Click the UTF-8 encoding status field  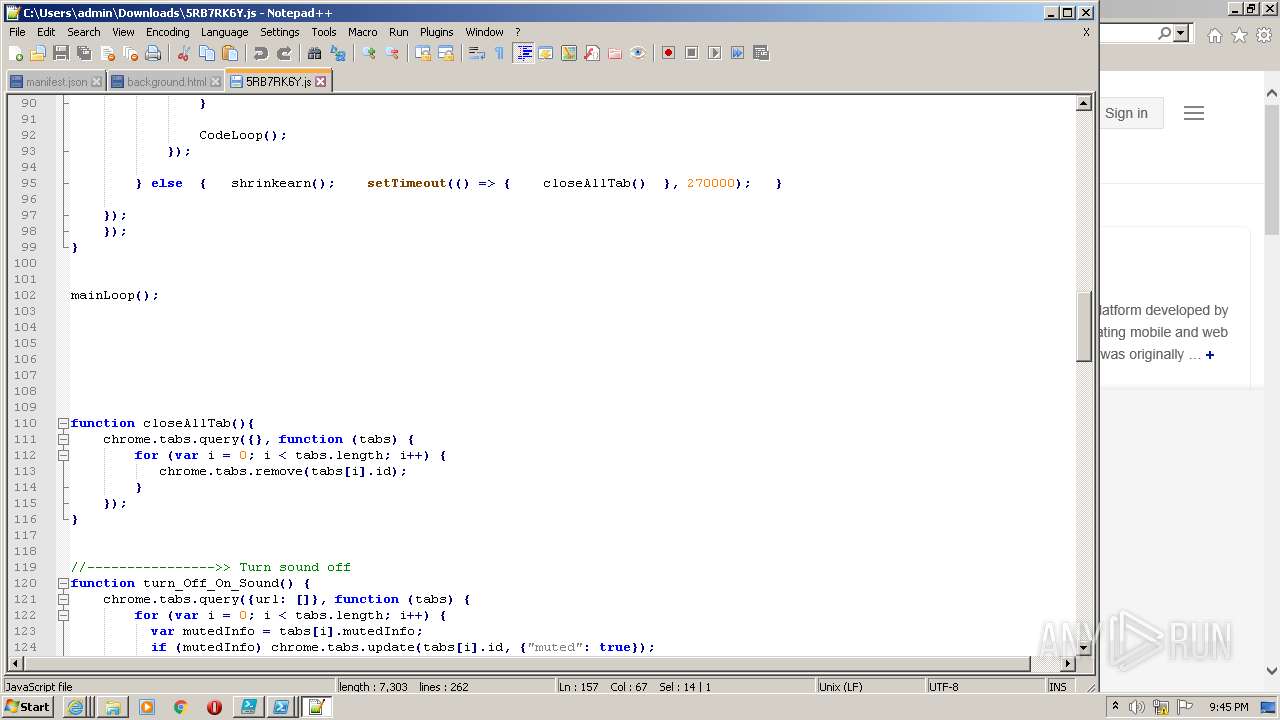985,687
